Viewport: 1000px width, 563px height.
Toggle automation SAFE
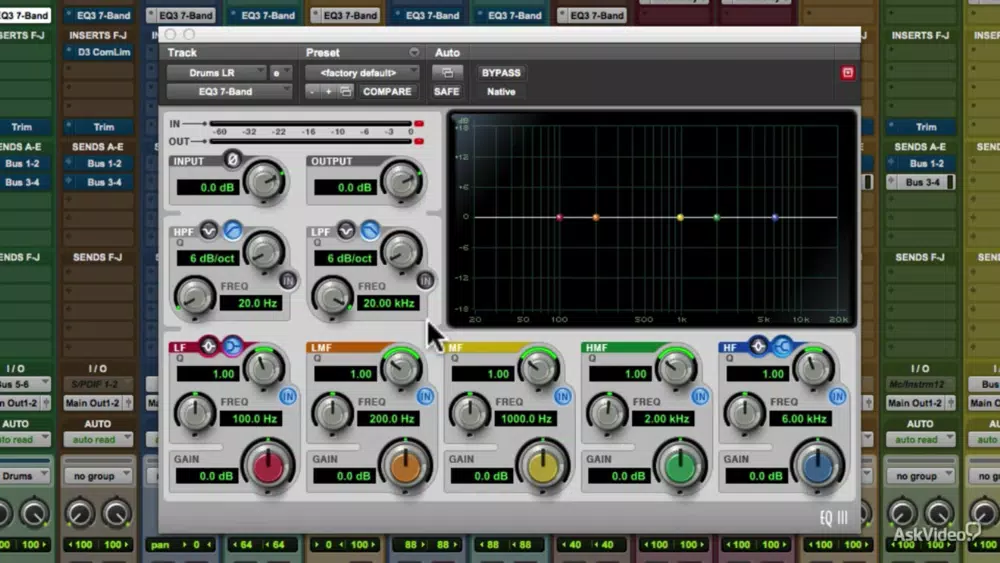pyautogui.click(x=447, y=92)
